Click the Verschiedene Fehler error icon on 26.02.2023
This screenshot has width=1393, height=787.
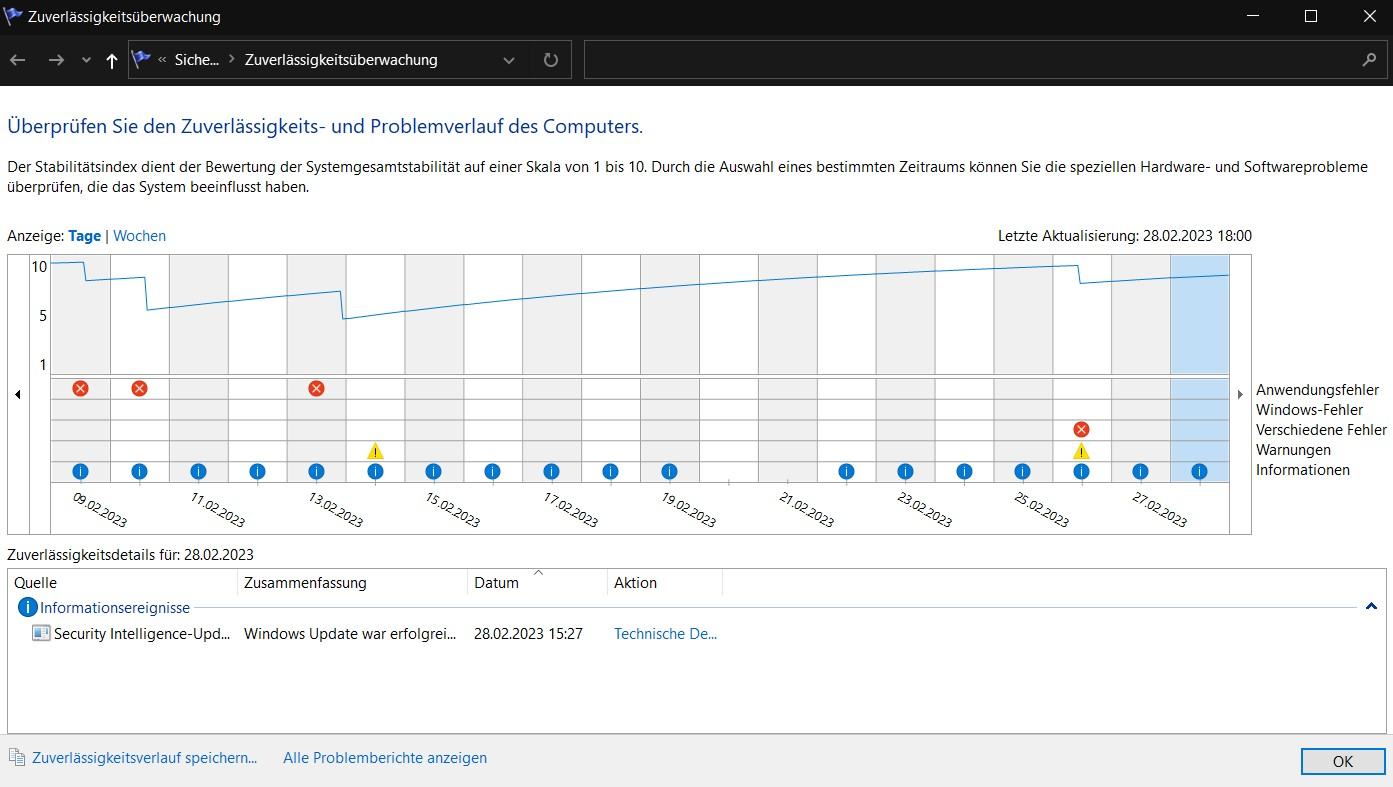pos(1081,429)
